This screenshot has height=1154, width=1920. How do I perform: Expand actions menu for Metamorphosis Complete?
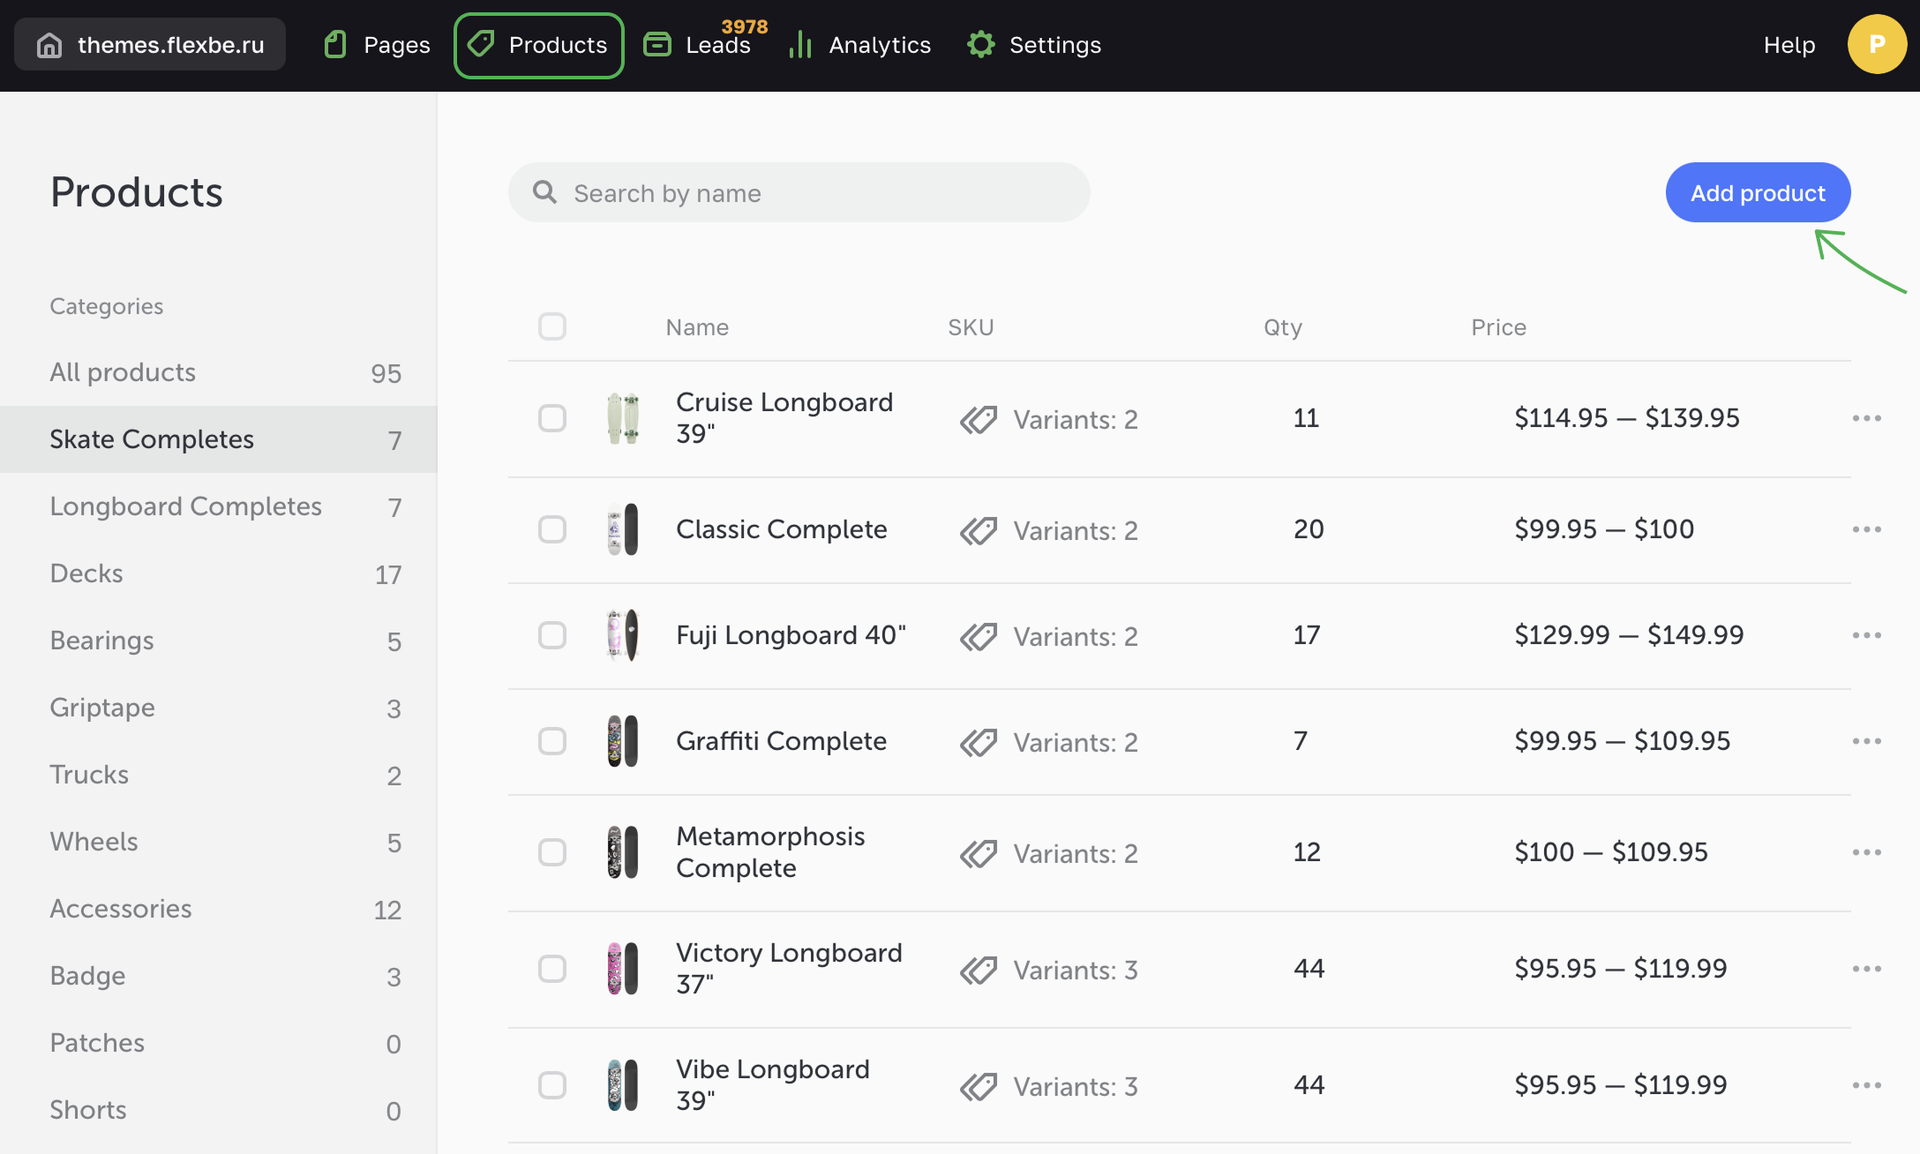click(1866, 852)
